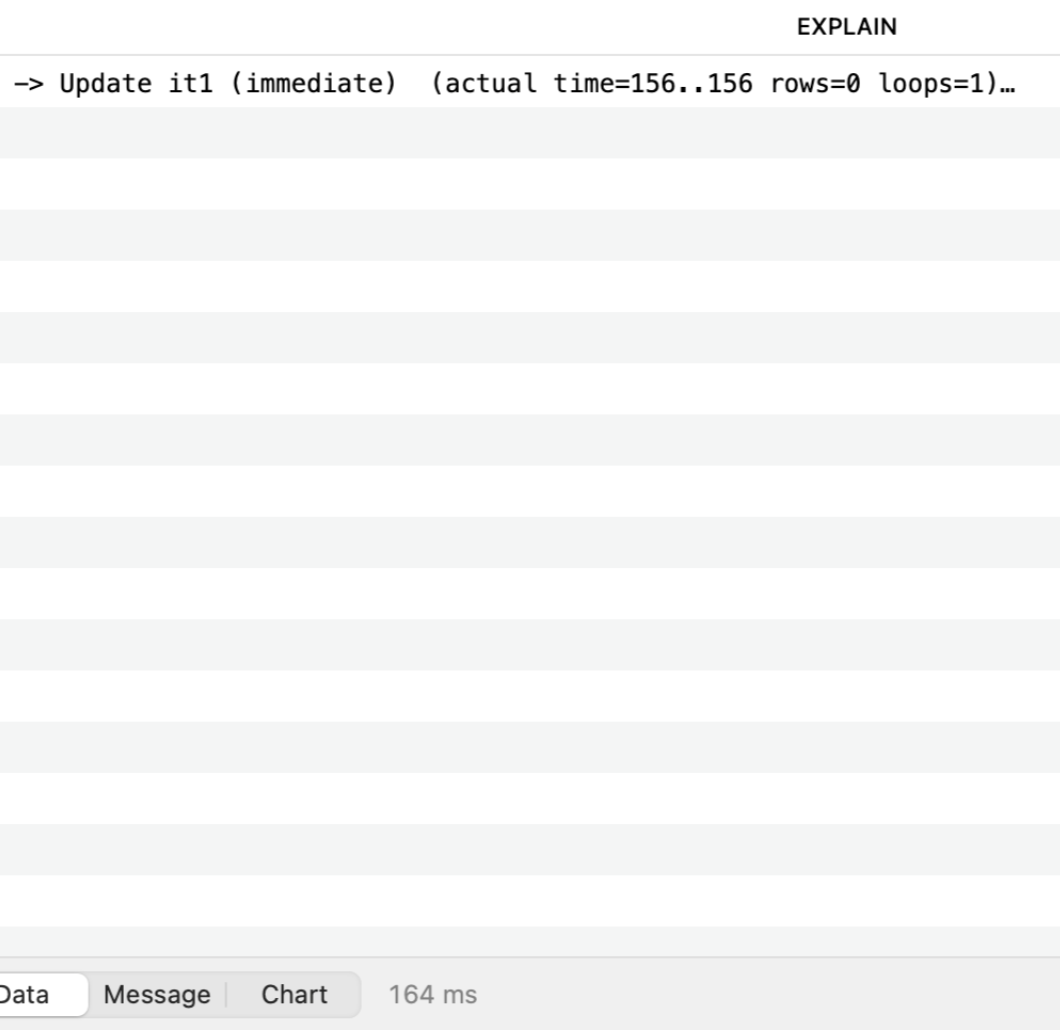The height and width of the screenshot is (1030, 1060).
Task: Open the Message tab
Action: 157,994
